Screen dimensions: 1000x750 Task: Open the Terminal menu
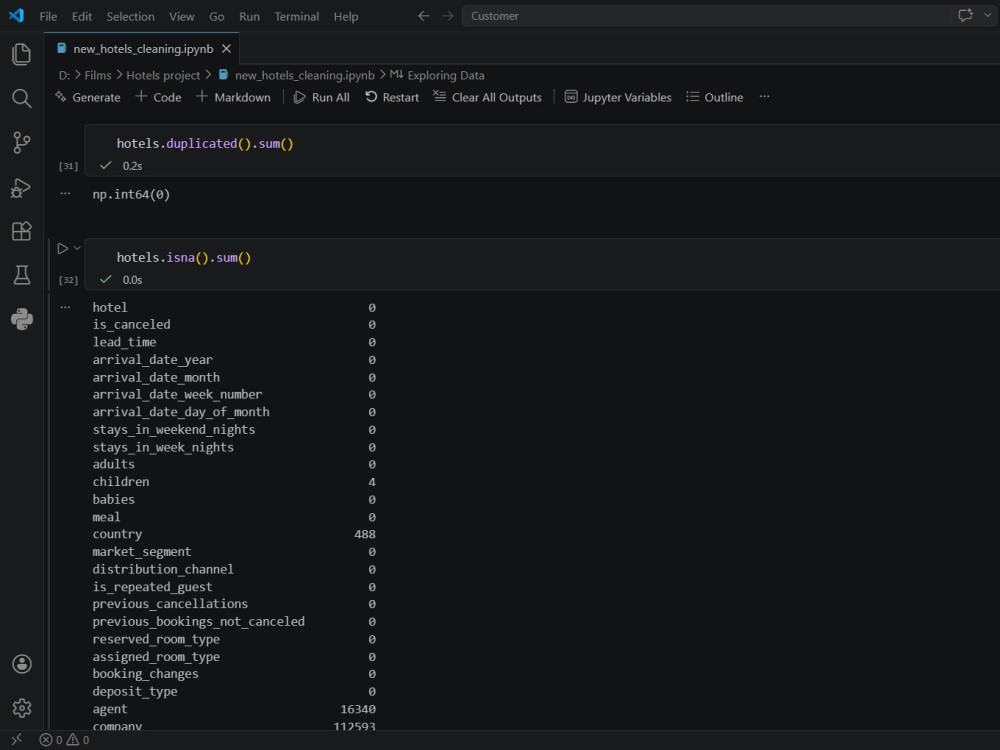pos(297,17)
